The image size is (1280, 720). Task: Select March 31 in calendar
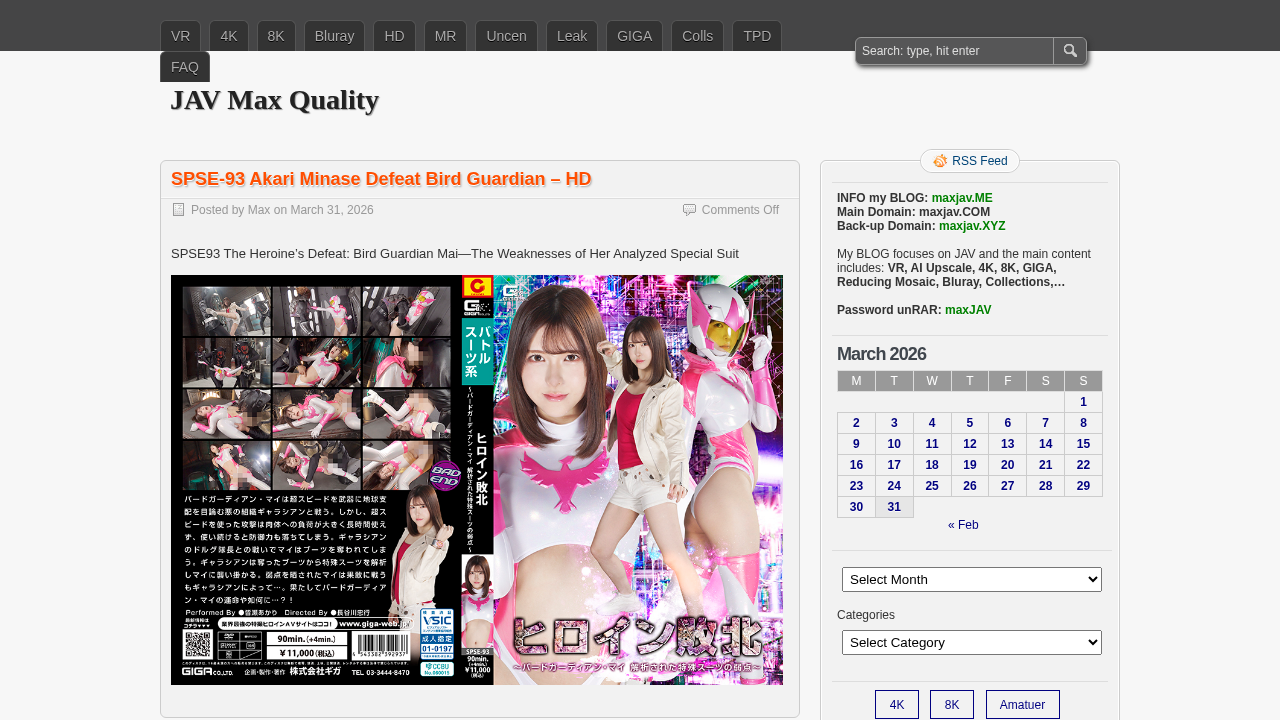pyautogui.click(x=894, y=507)
